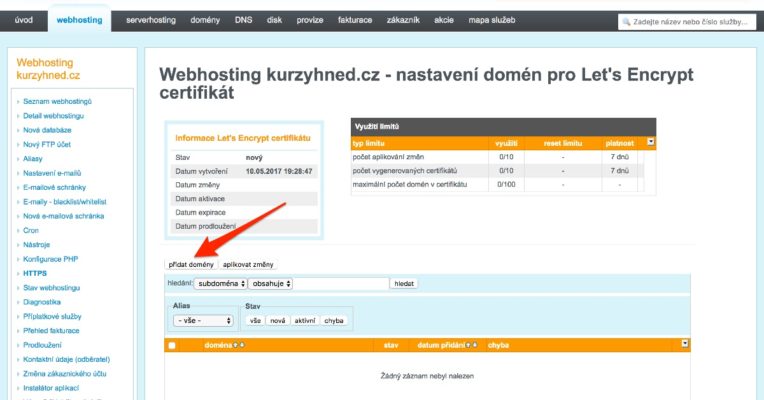Open serverhosting in the top menu
Viewport: 764px width, 400px height.
point(151,20)
